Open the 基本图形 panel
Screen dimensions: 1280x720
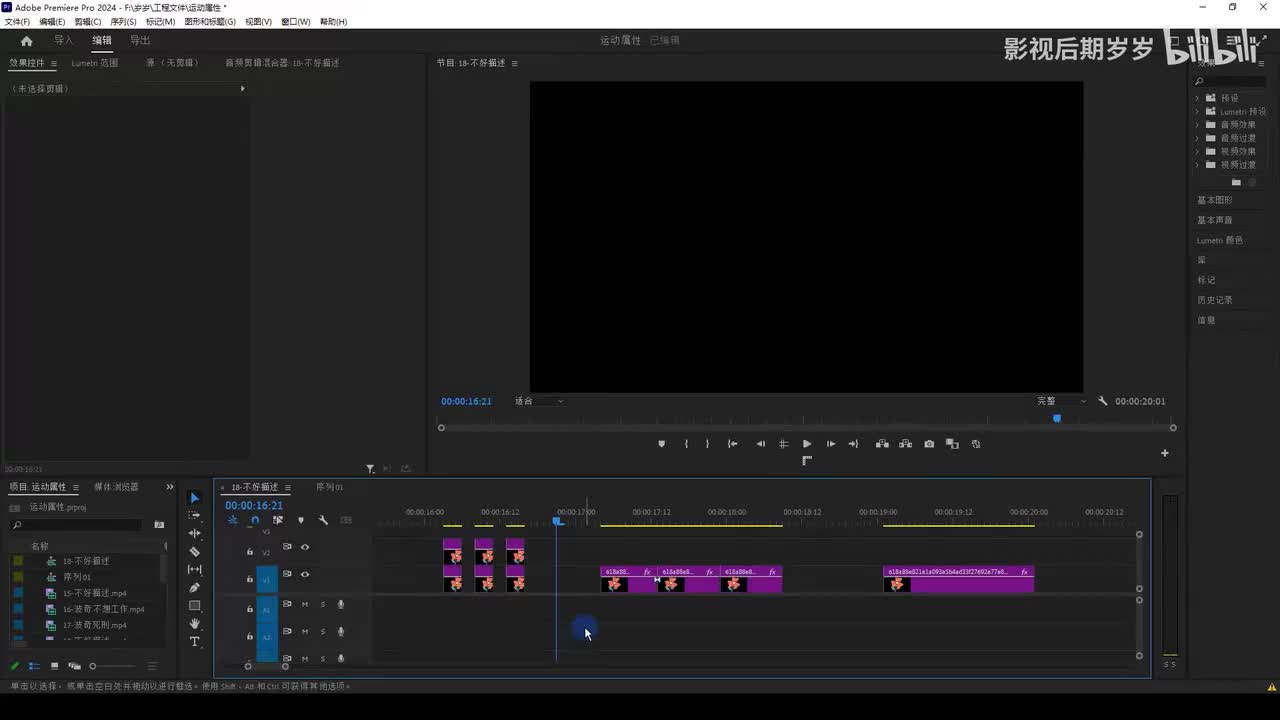1215,200
